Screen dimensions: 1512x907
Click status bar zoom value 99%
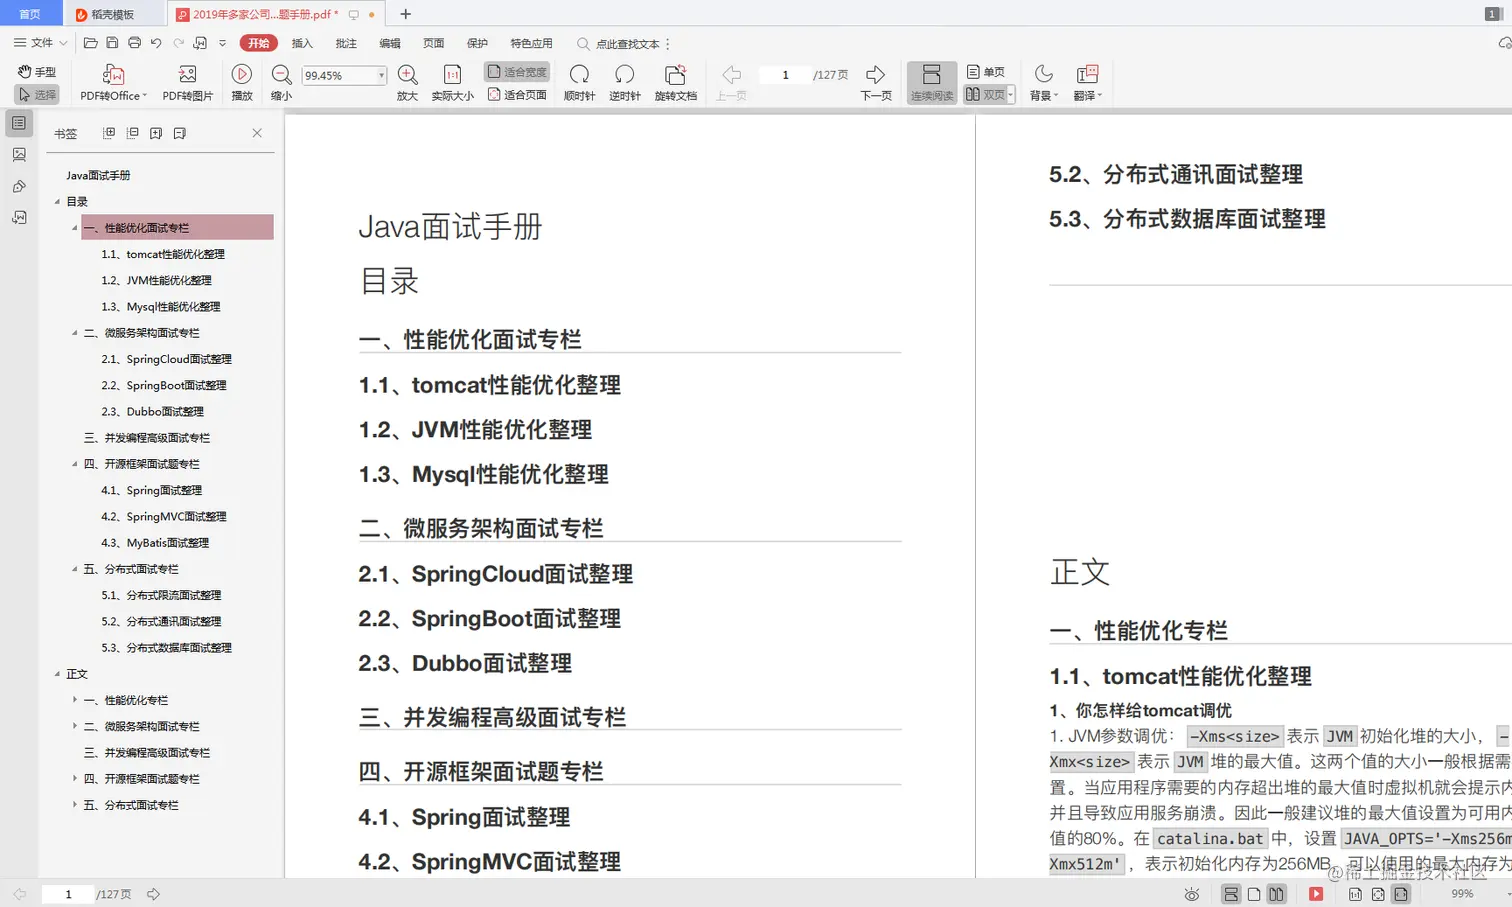point(1462,894)
